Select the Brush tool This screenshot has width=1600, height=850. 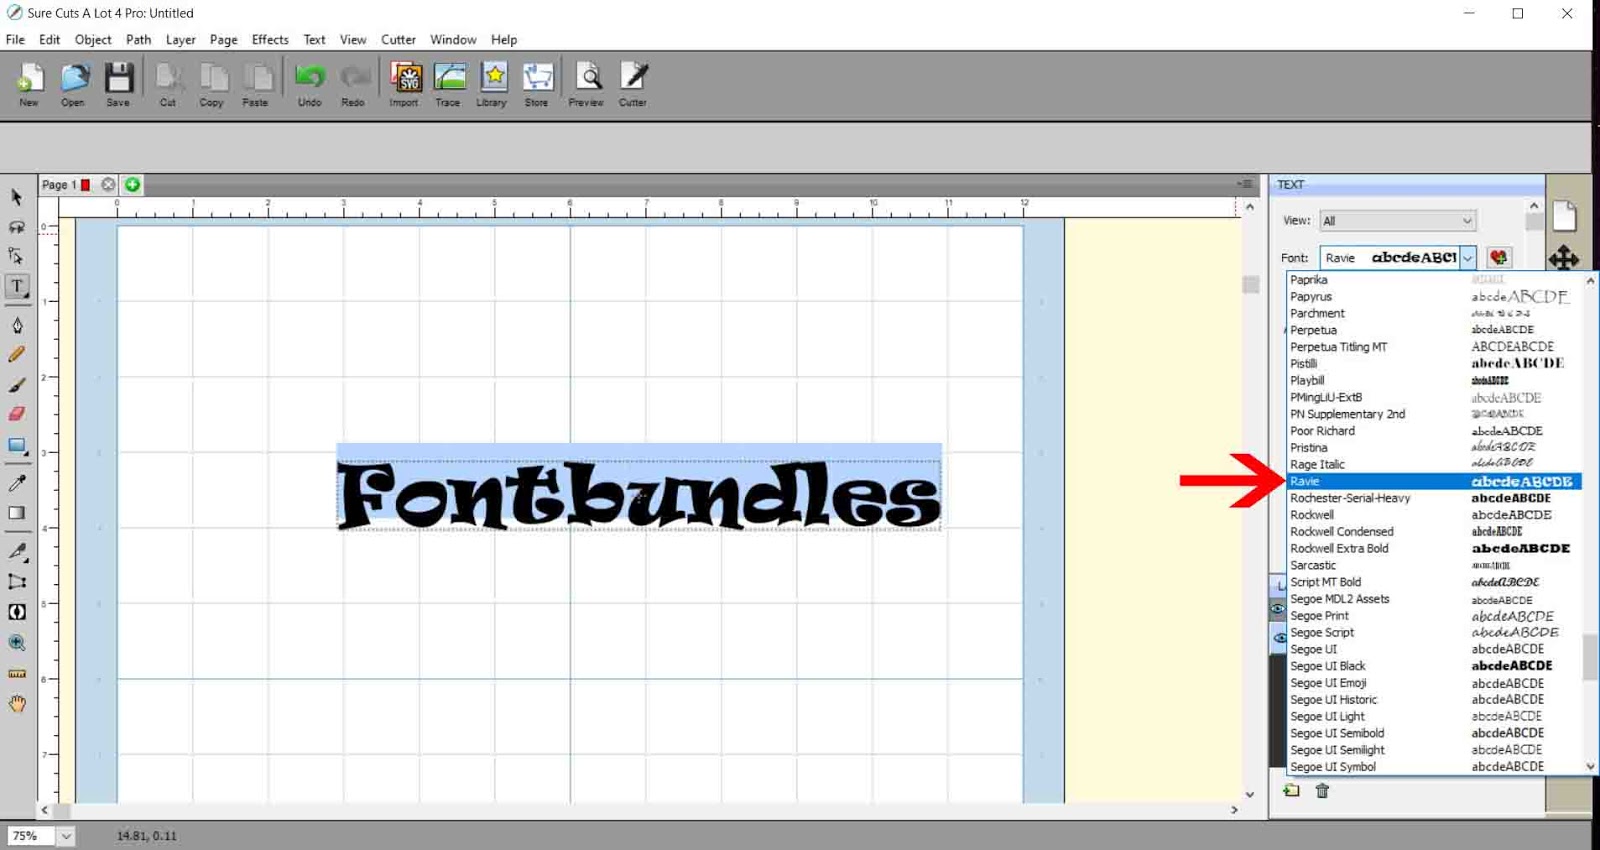click(x=17, y=384)
